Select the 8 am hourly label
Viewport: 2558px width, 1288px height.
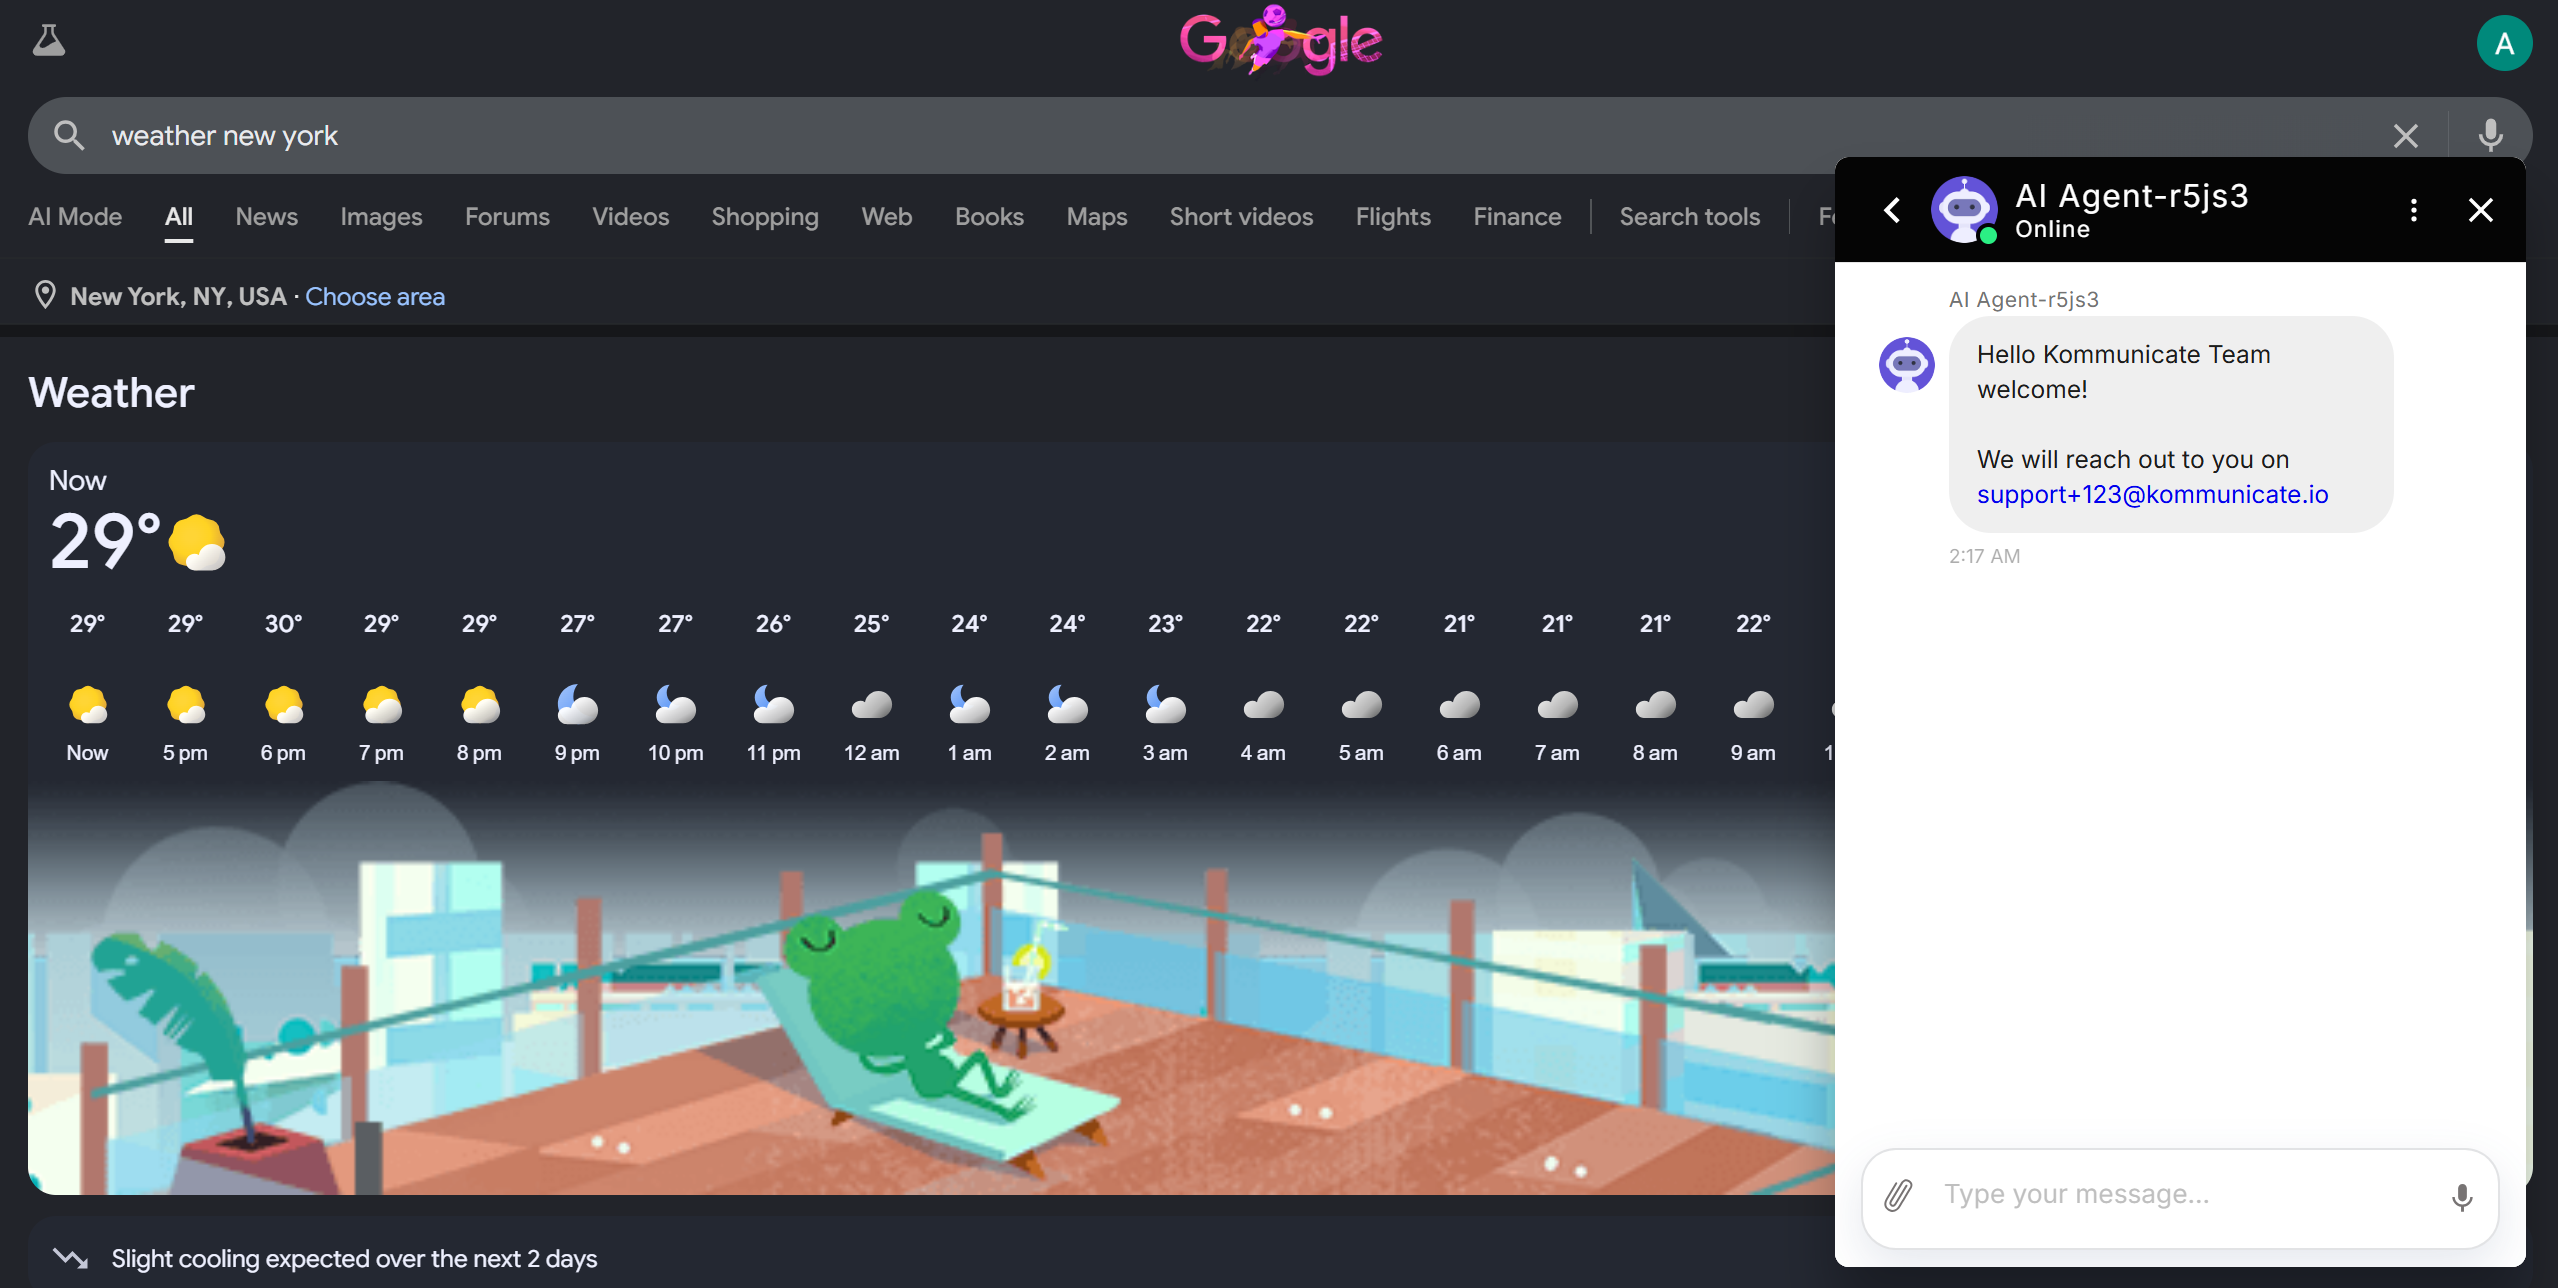[x=1655, y=753]
